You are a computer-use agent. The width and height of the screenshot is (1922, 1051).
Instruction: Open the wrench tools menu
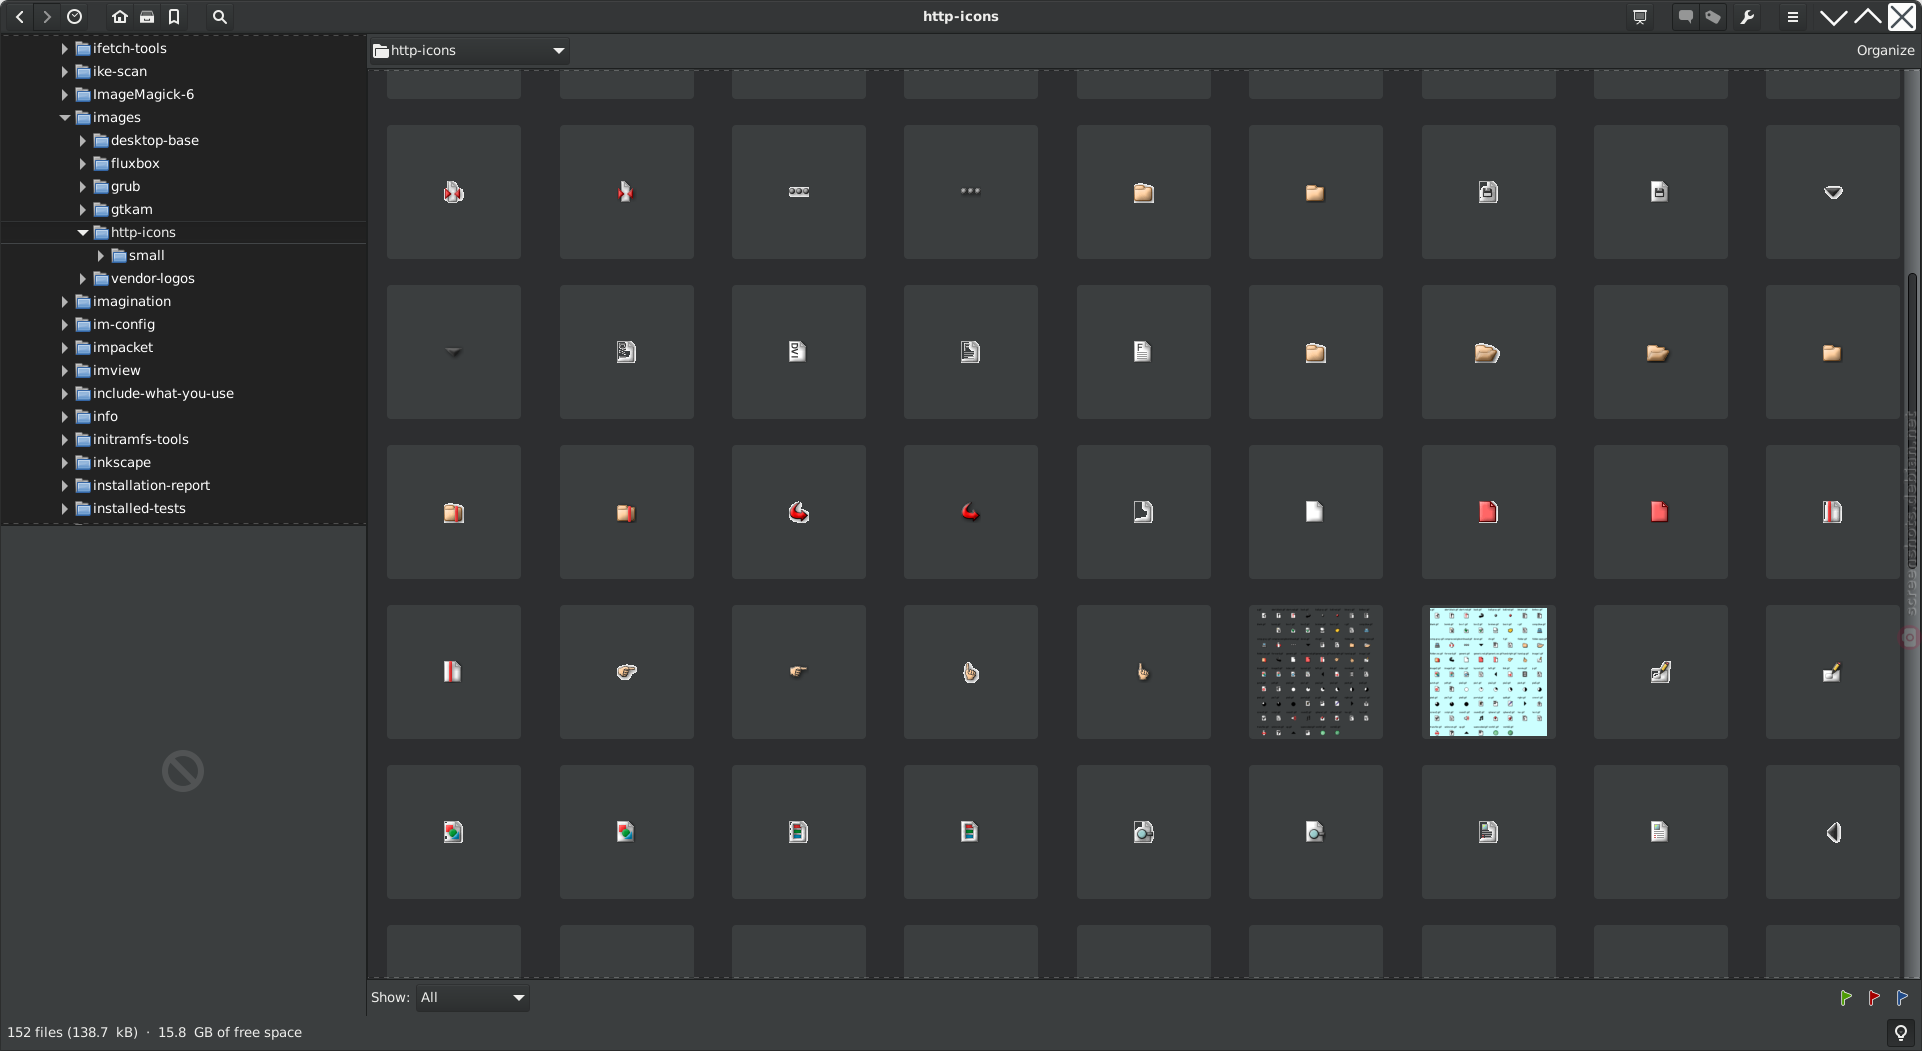point(1747,17)
